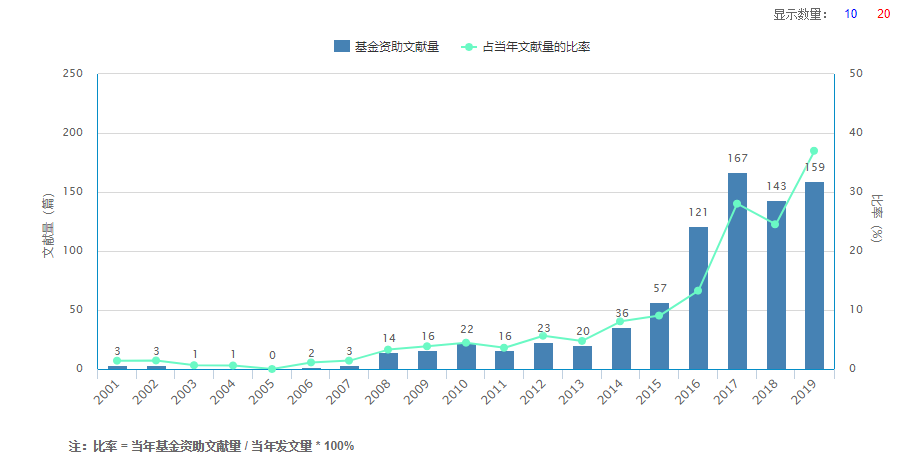Select the 2016 bar labeled 121
Screen dimensions: 904x469
[x=698, y=298]
